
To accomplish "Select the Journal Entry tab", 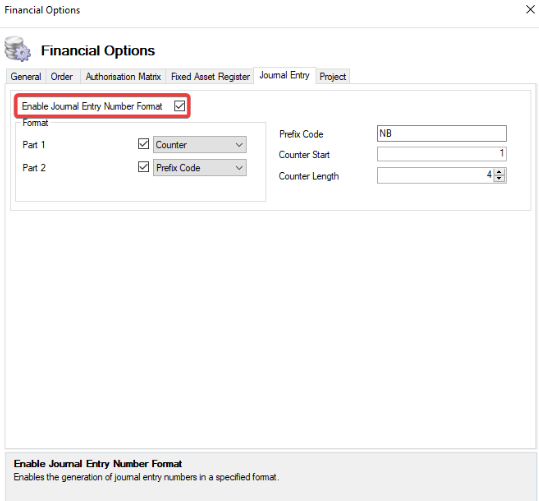I will [284, 75].
